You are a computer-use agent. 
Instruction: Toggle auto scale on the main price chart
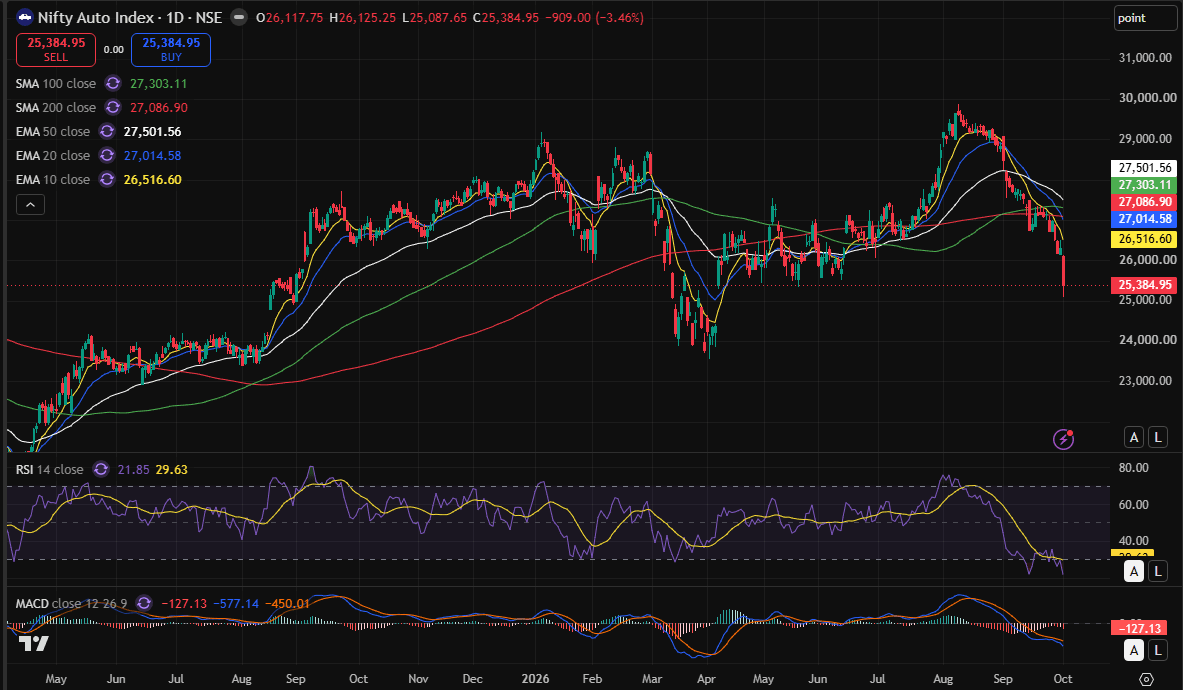click(1134, 437)
